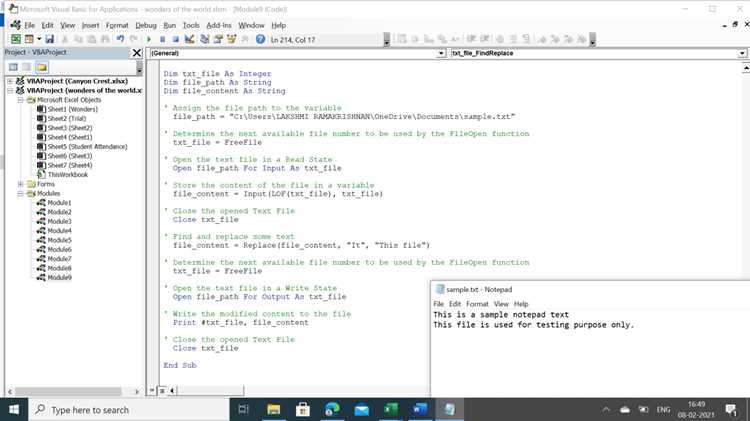This screenshot has width=750, height=421.
Task: Open Excel from the taskbar
Action: click(x=391, y=410)
